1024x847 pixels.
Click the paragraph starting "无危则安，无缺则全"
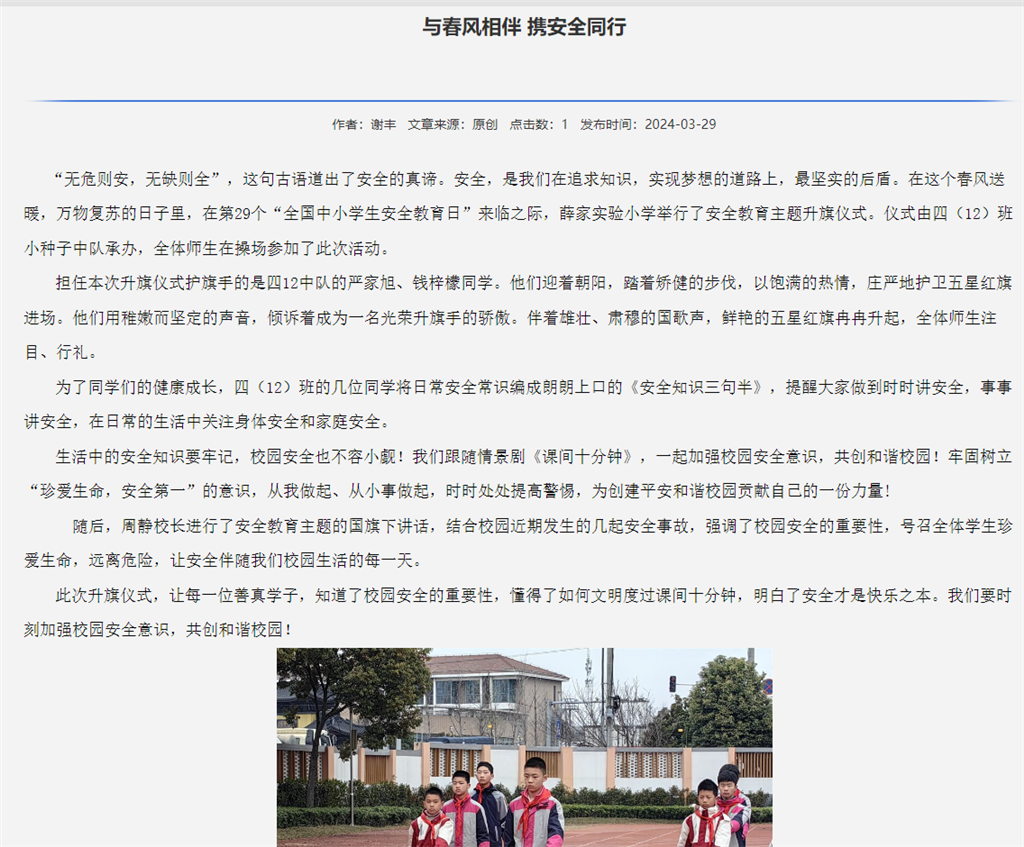pyautogui.click(x=518, y=214)
